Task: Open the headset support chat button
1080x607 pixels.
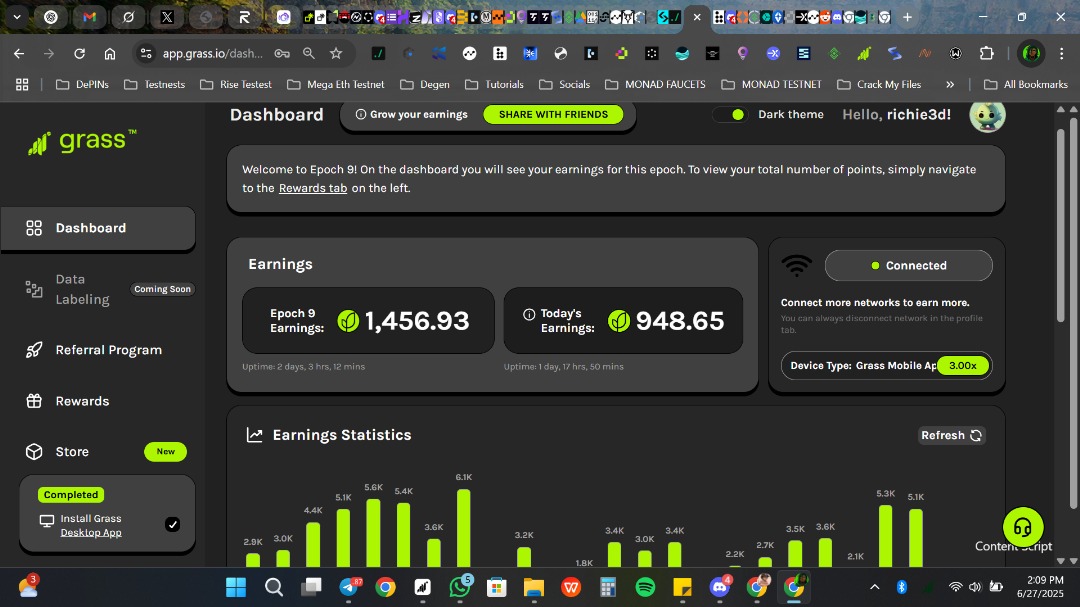Action: pos(1023,528)
